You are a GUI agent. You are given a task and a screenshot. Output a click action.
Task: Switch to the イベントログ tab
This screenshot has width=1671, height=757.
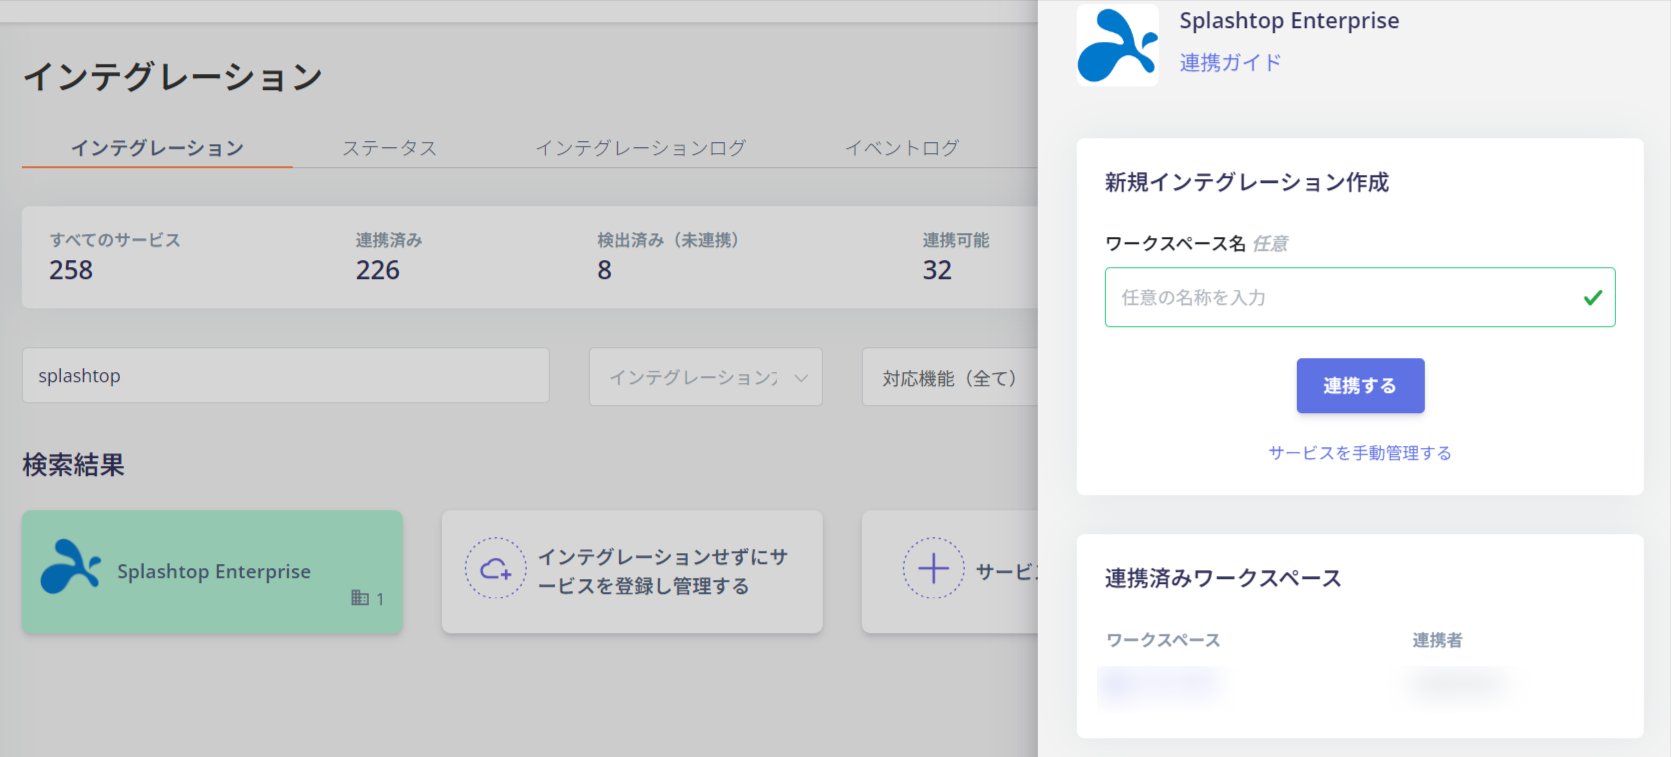(902, 148)
